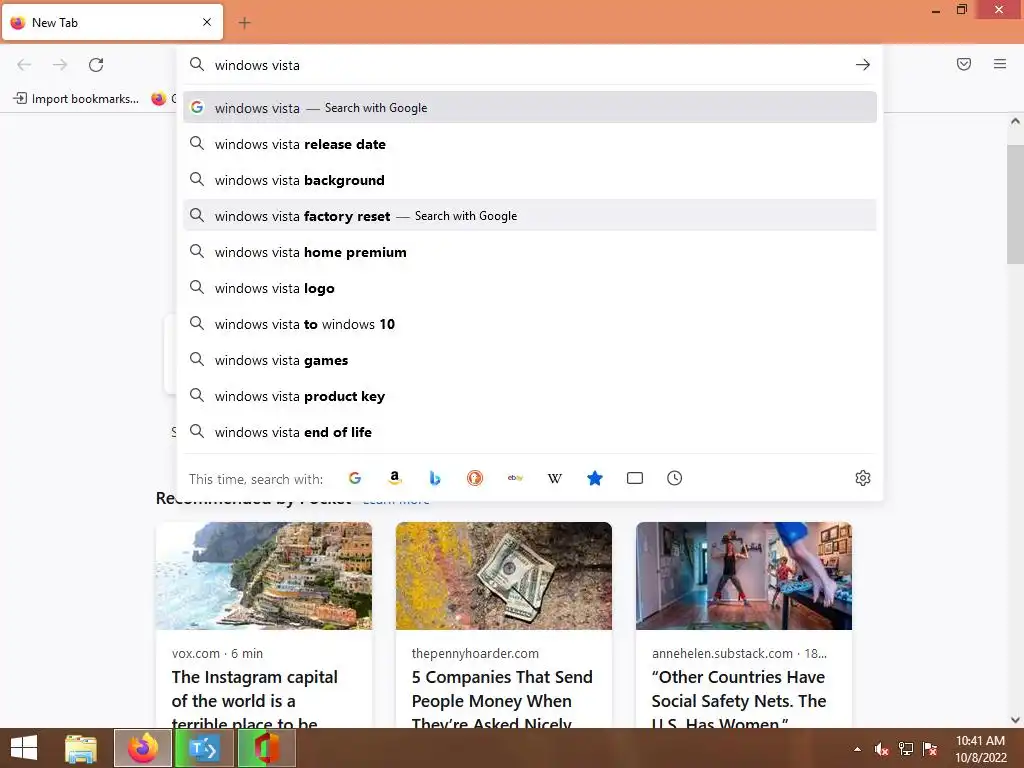Search with the DuckDuckGo engine icon
Image resolution: width=1024 pixels, height=768 pixels.
point(475,478)
